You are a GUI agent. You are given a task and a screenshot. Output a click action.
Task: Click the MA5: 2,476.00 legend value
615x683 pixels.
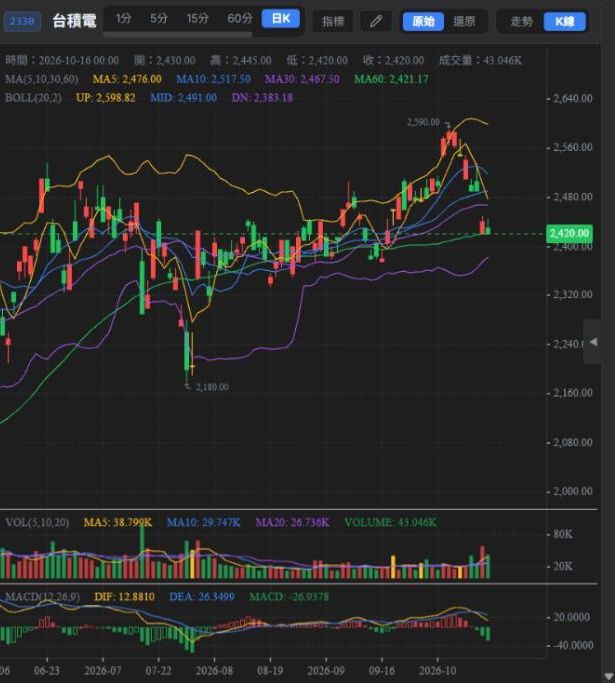tap(127, 79)
